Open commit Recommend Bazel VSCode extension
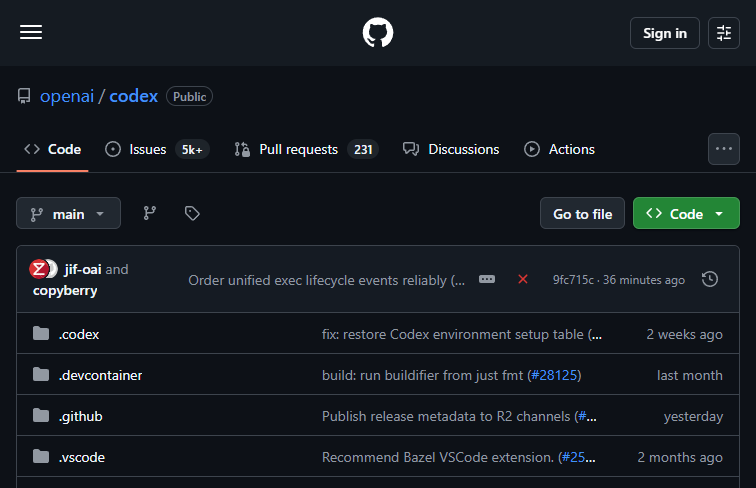756x488 pixels. (438, 457)
